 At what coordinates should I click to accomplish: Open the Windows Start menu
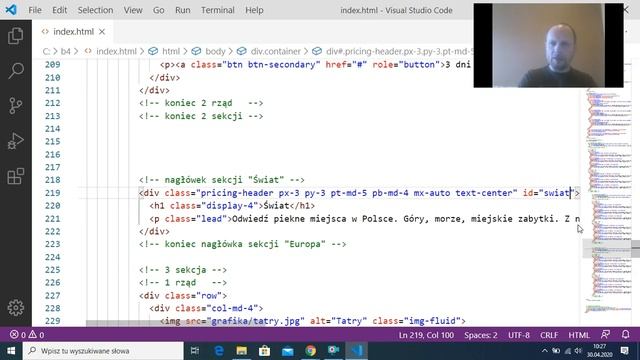click(x=11, y=351)
